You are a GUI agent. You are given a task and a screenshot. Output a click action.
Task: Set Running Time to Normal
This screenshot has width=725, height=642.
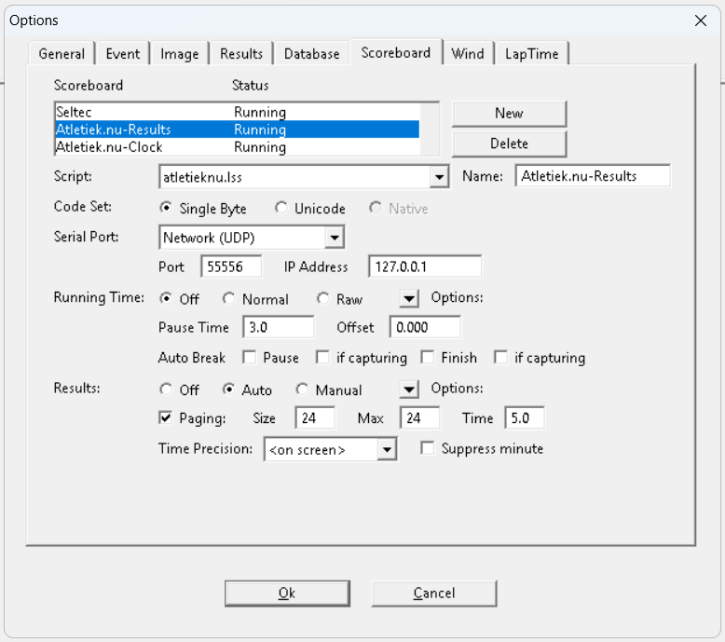pyautogui.click(x=229, y=299)
